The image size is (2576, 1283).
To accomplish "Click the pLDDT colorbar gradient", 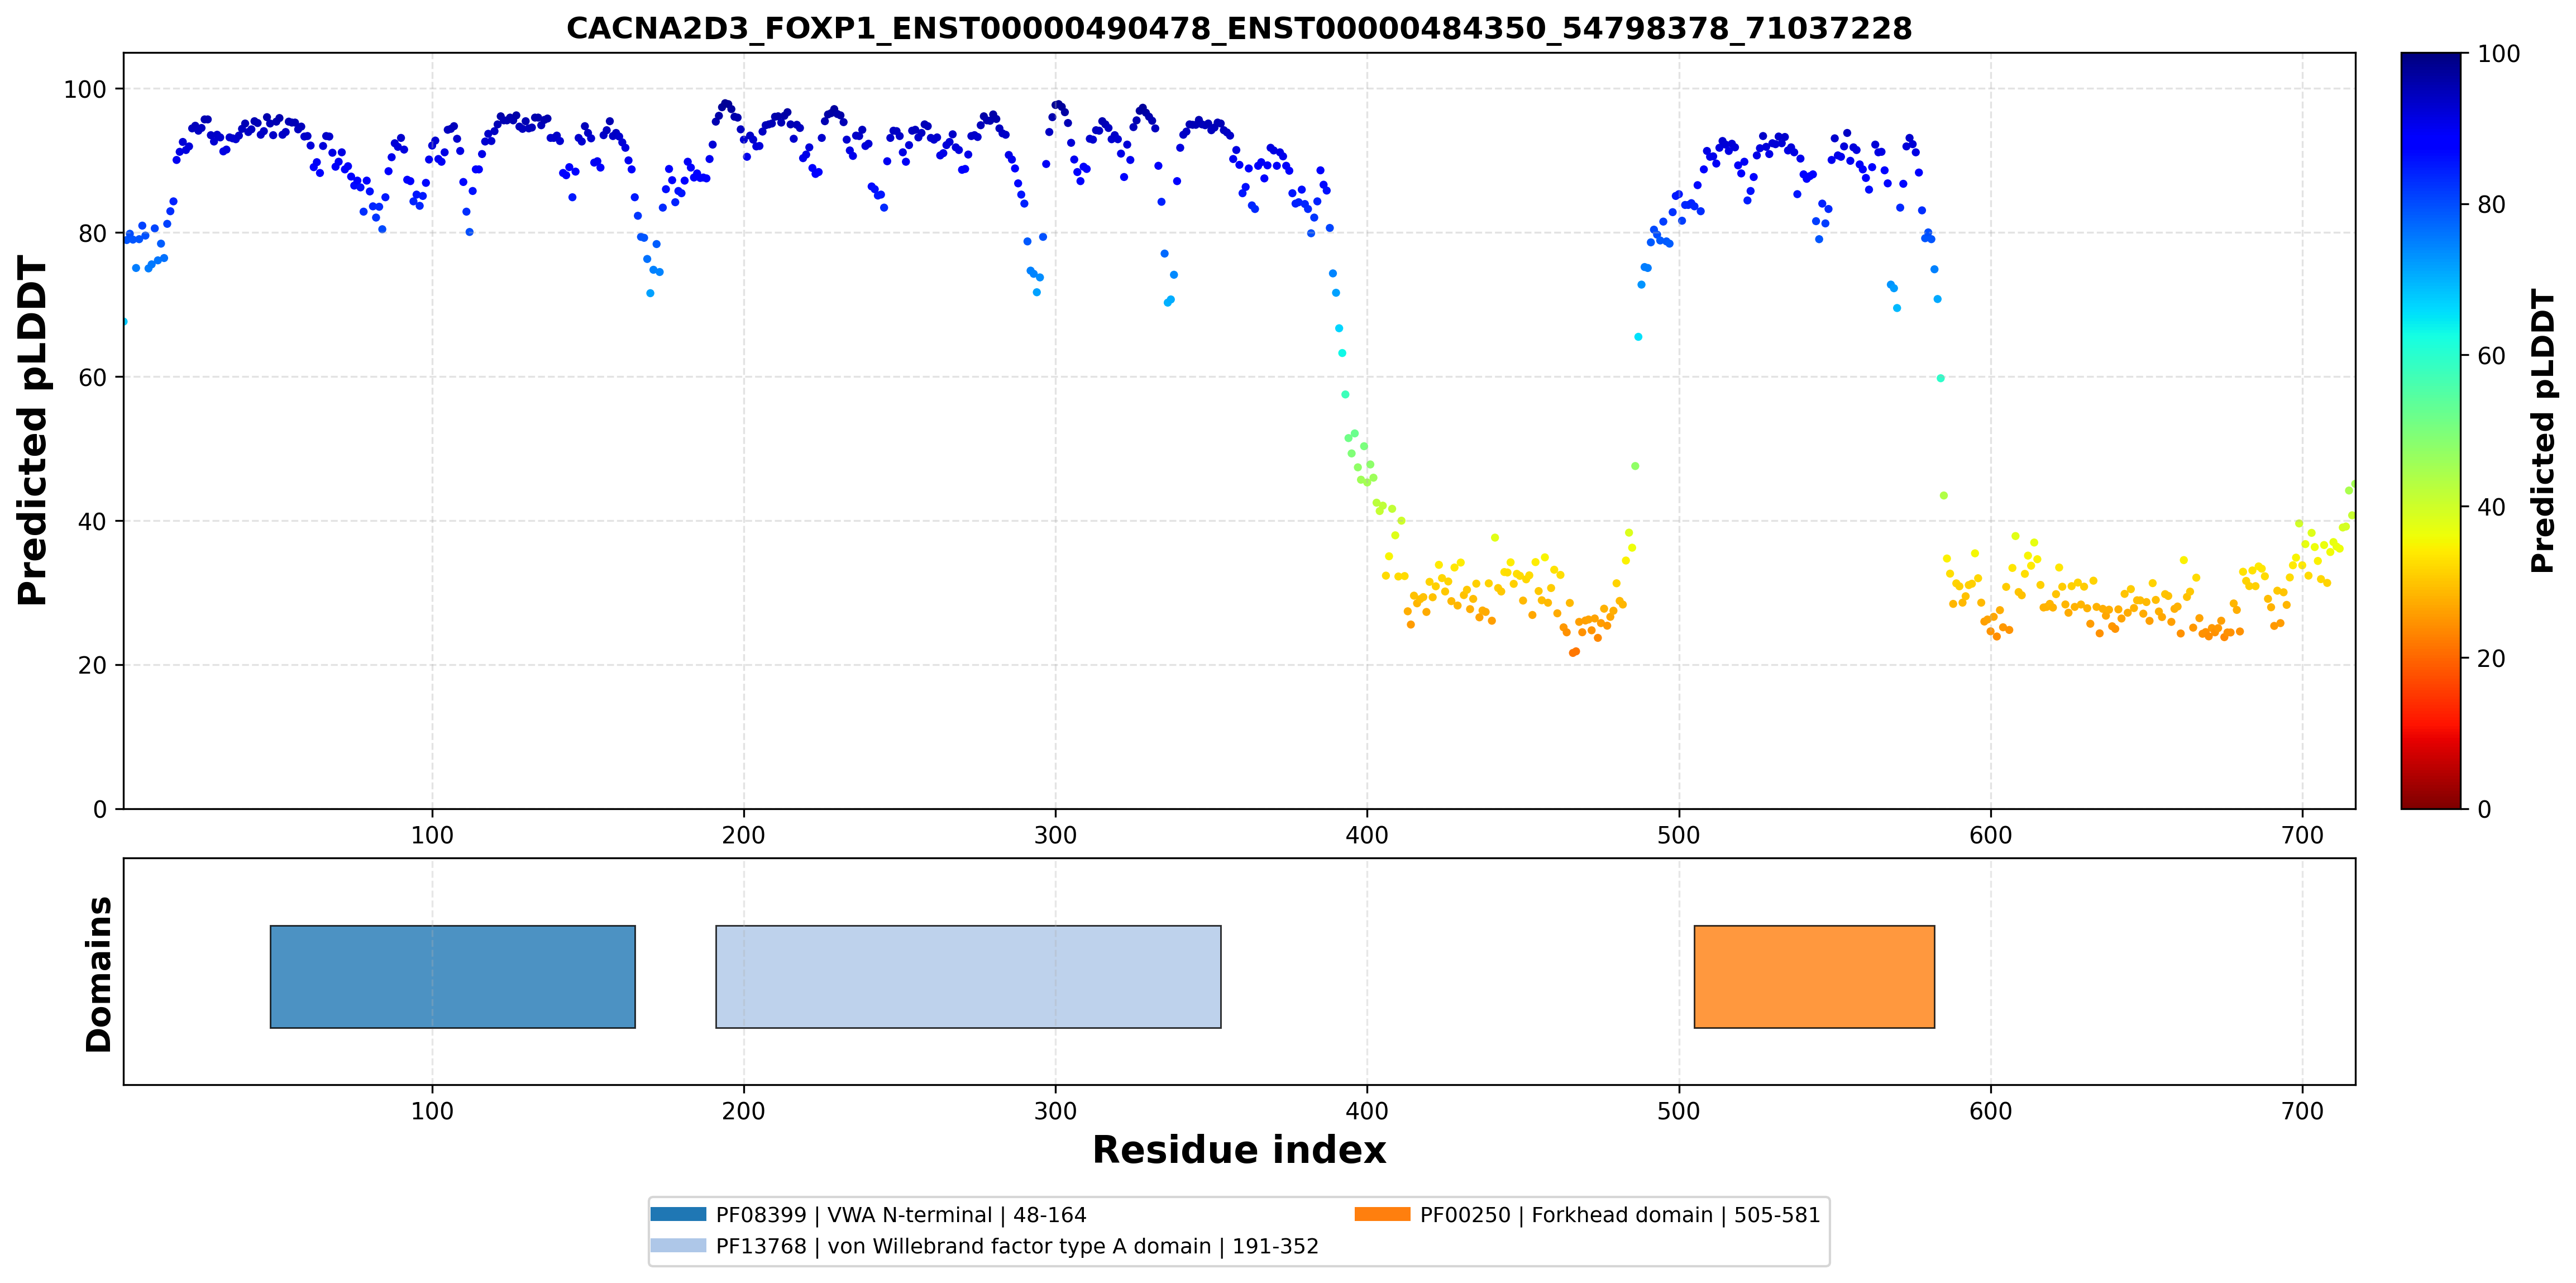I will (2430, 430).
